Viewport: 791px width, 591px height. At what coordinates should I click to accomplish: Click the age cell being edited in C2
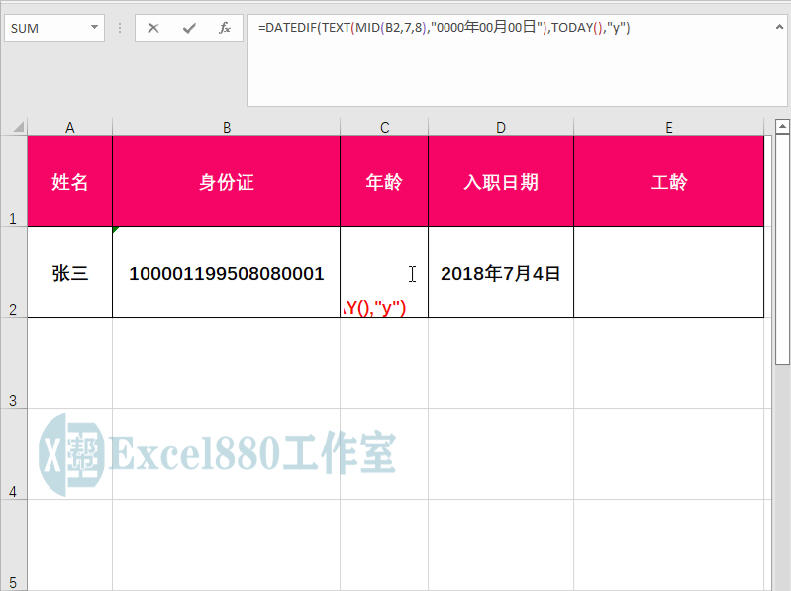point(384,272)
